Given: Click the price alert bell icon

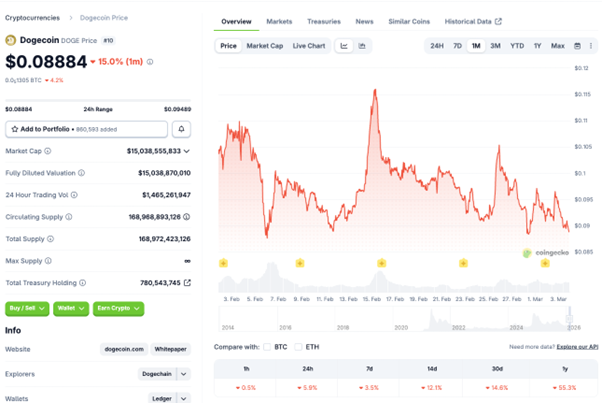Looking at the screenshot, I should (x=182, y=129).
